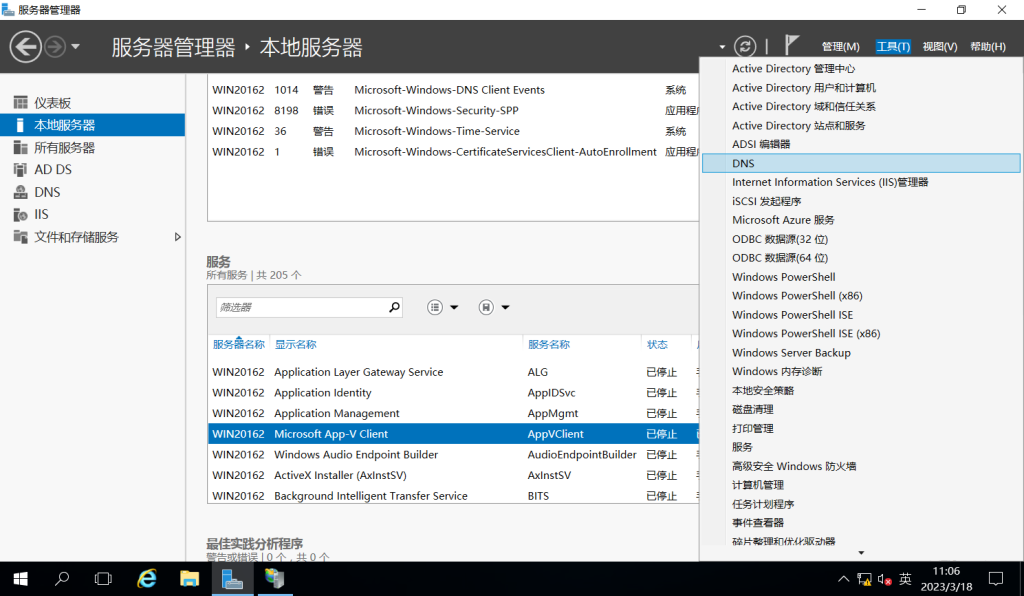Image resolution: width=1024 pixels, height=596 pixels.
Task: Open the Windows Start menu
Action: [20, 579]
